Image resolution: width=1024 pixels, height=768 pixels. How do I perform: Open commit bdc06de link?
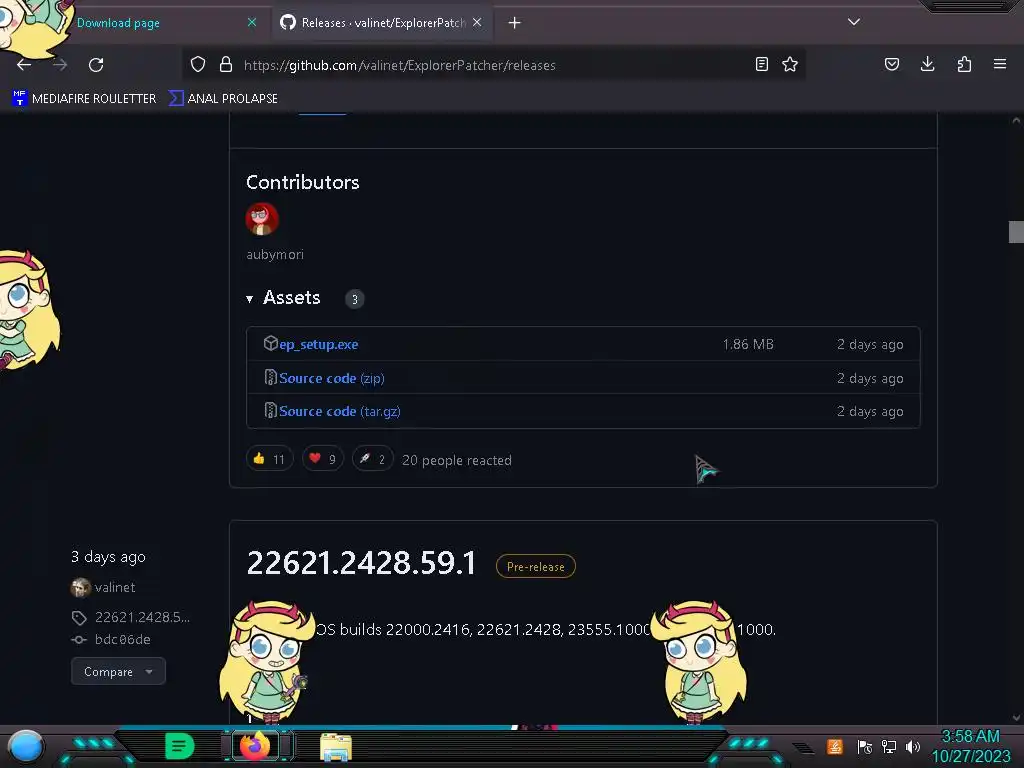tap(122, 639)
